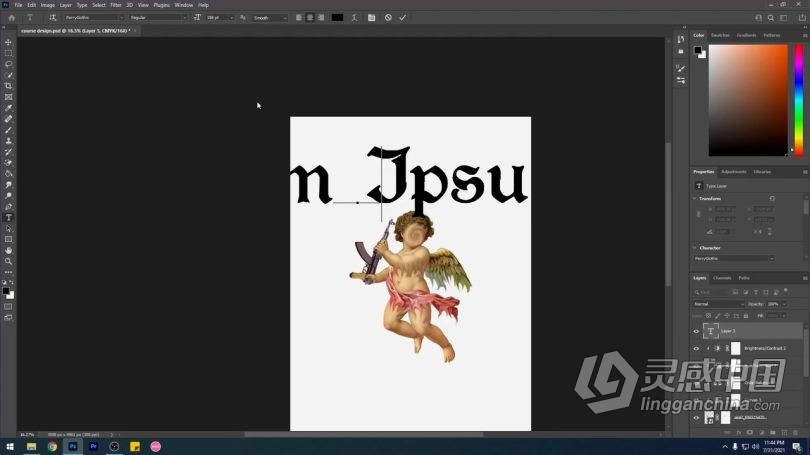Hide the Layer 3 text layer
Screen dimensions: 810x455
point(696,331)
